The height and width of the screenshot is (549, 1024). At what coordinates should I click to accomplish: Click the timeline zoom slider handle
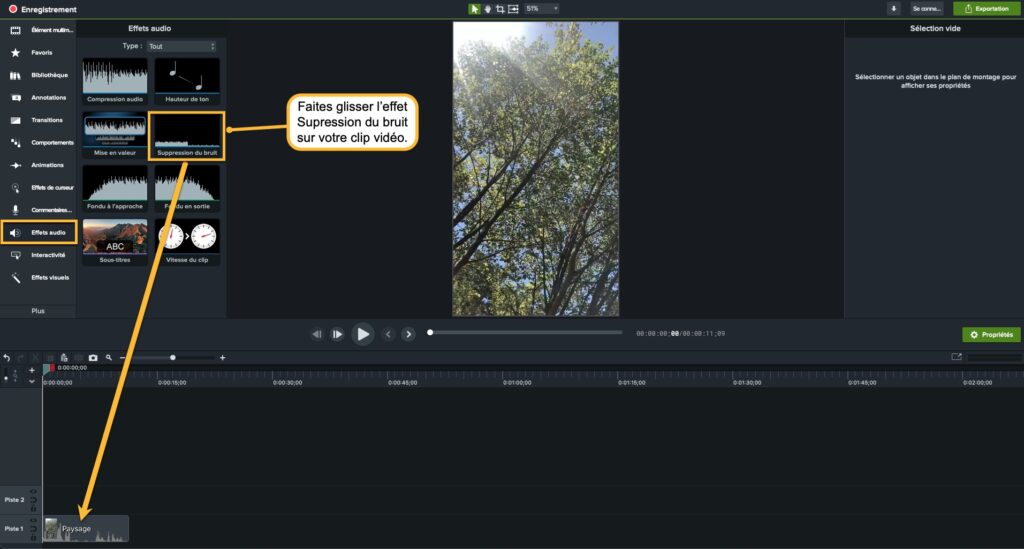tap(172, 358)
